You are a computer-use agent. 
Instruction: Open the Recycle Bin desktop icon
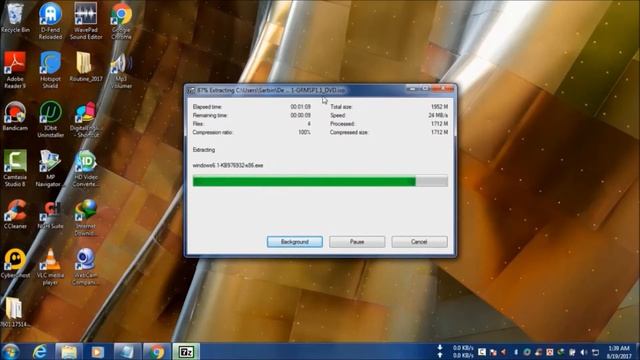point(15,18)
